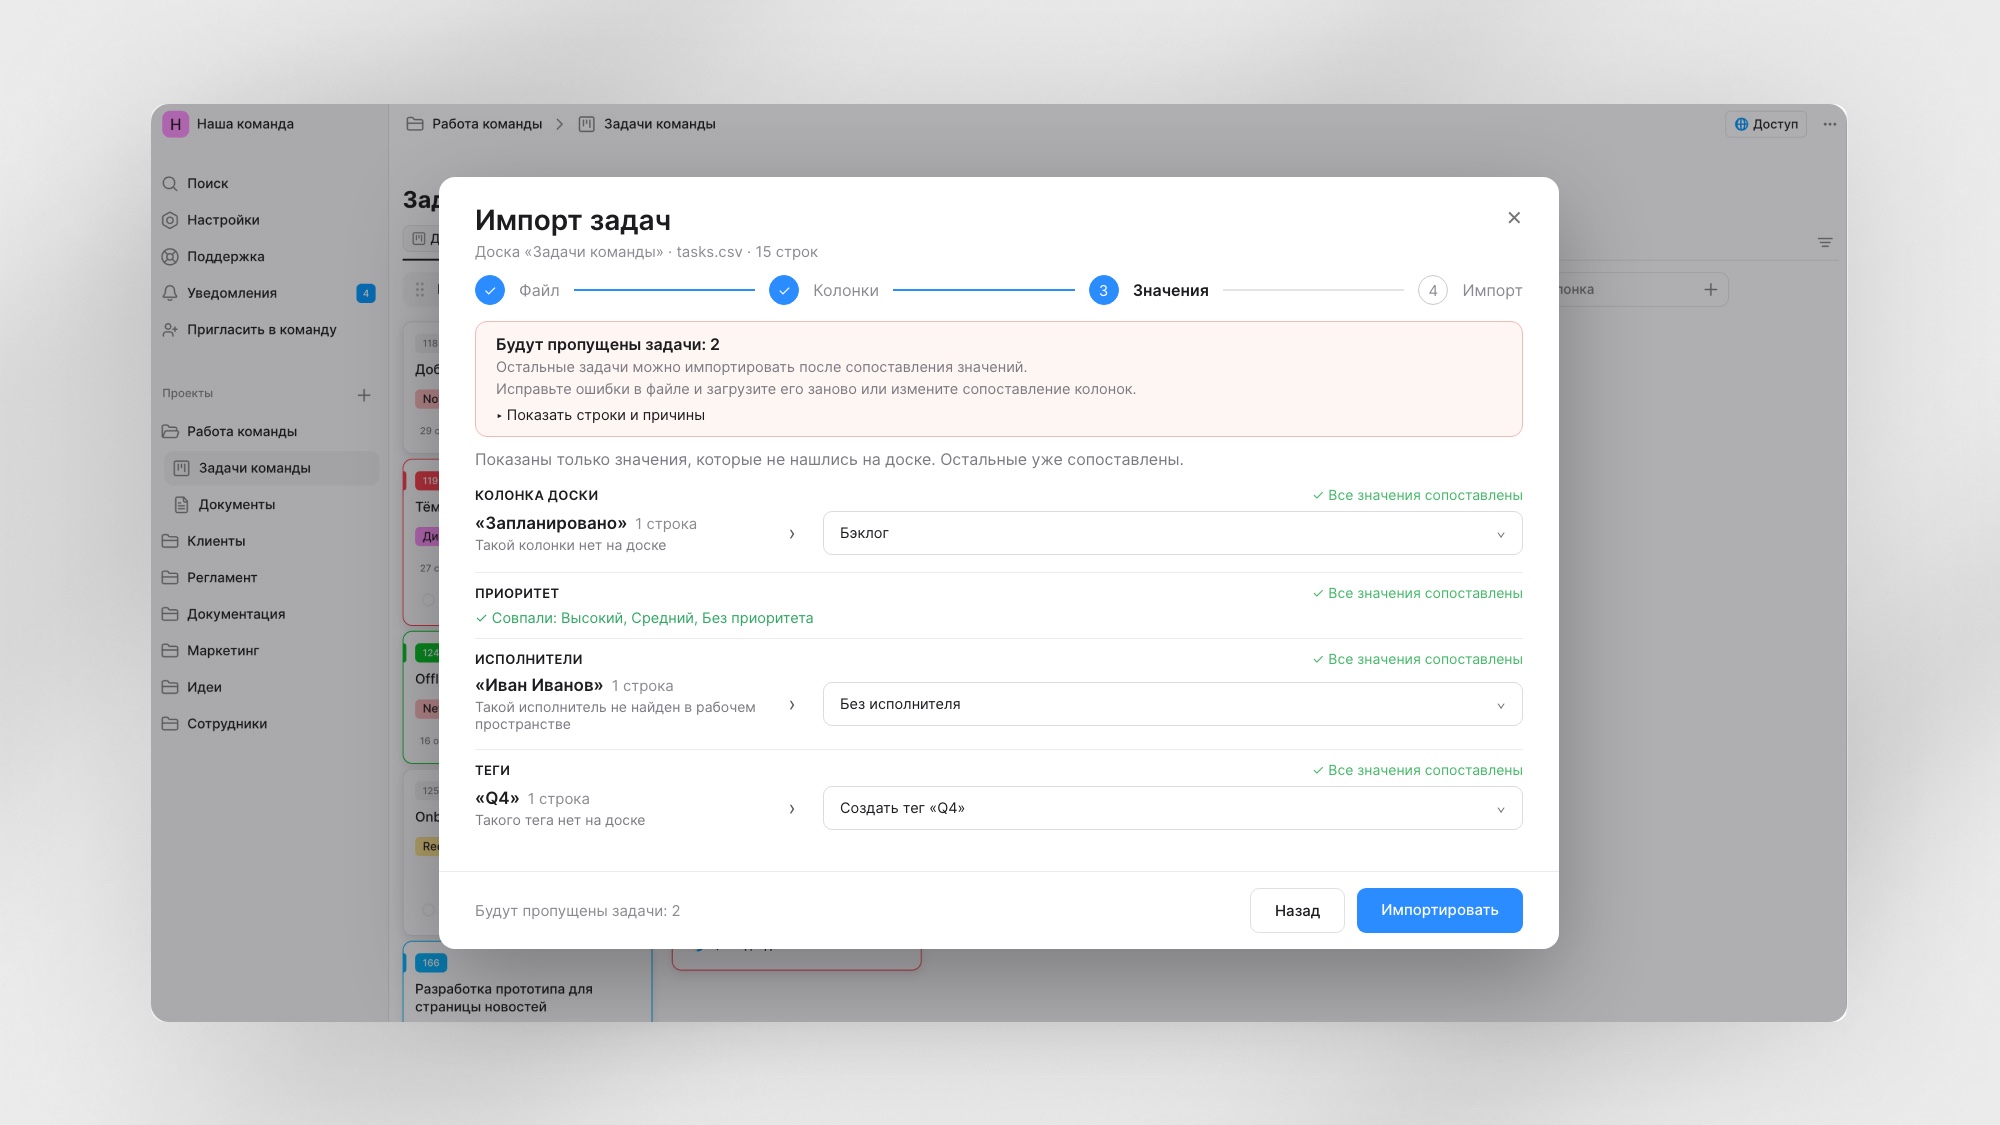This screenshot has height=1125, width=2000.
Task: Close the Импорт задач dialog
Action: tap(1514, 218)
